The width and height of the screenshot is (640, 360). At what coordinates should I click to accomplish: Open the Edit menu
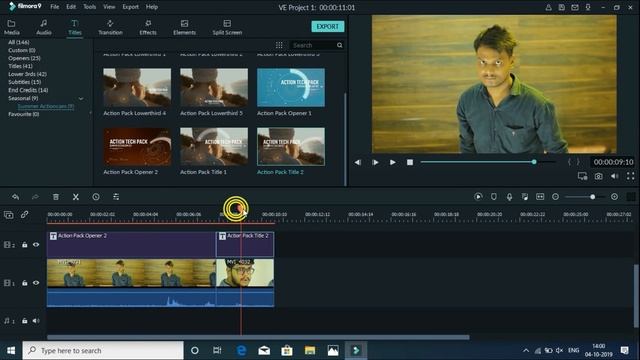(71, 7)
